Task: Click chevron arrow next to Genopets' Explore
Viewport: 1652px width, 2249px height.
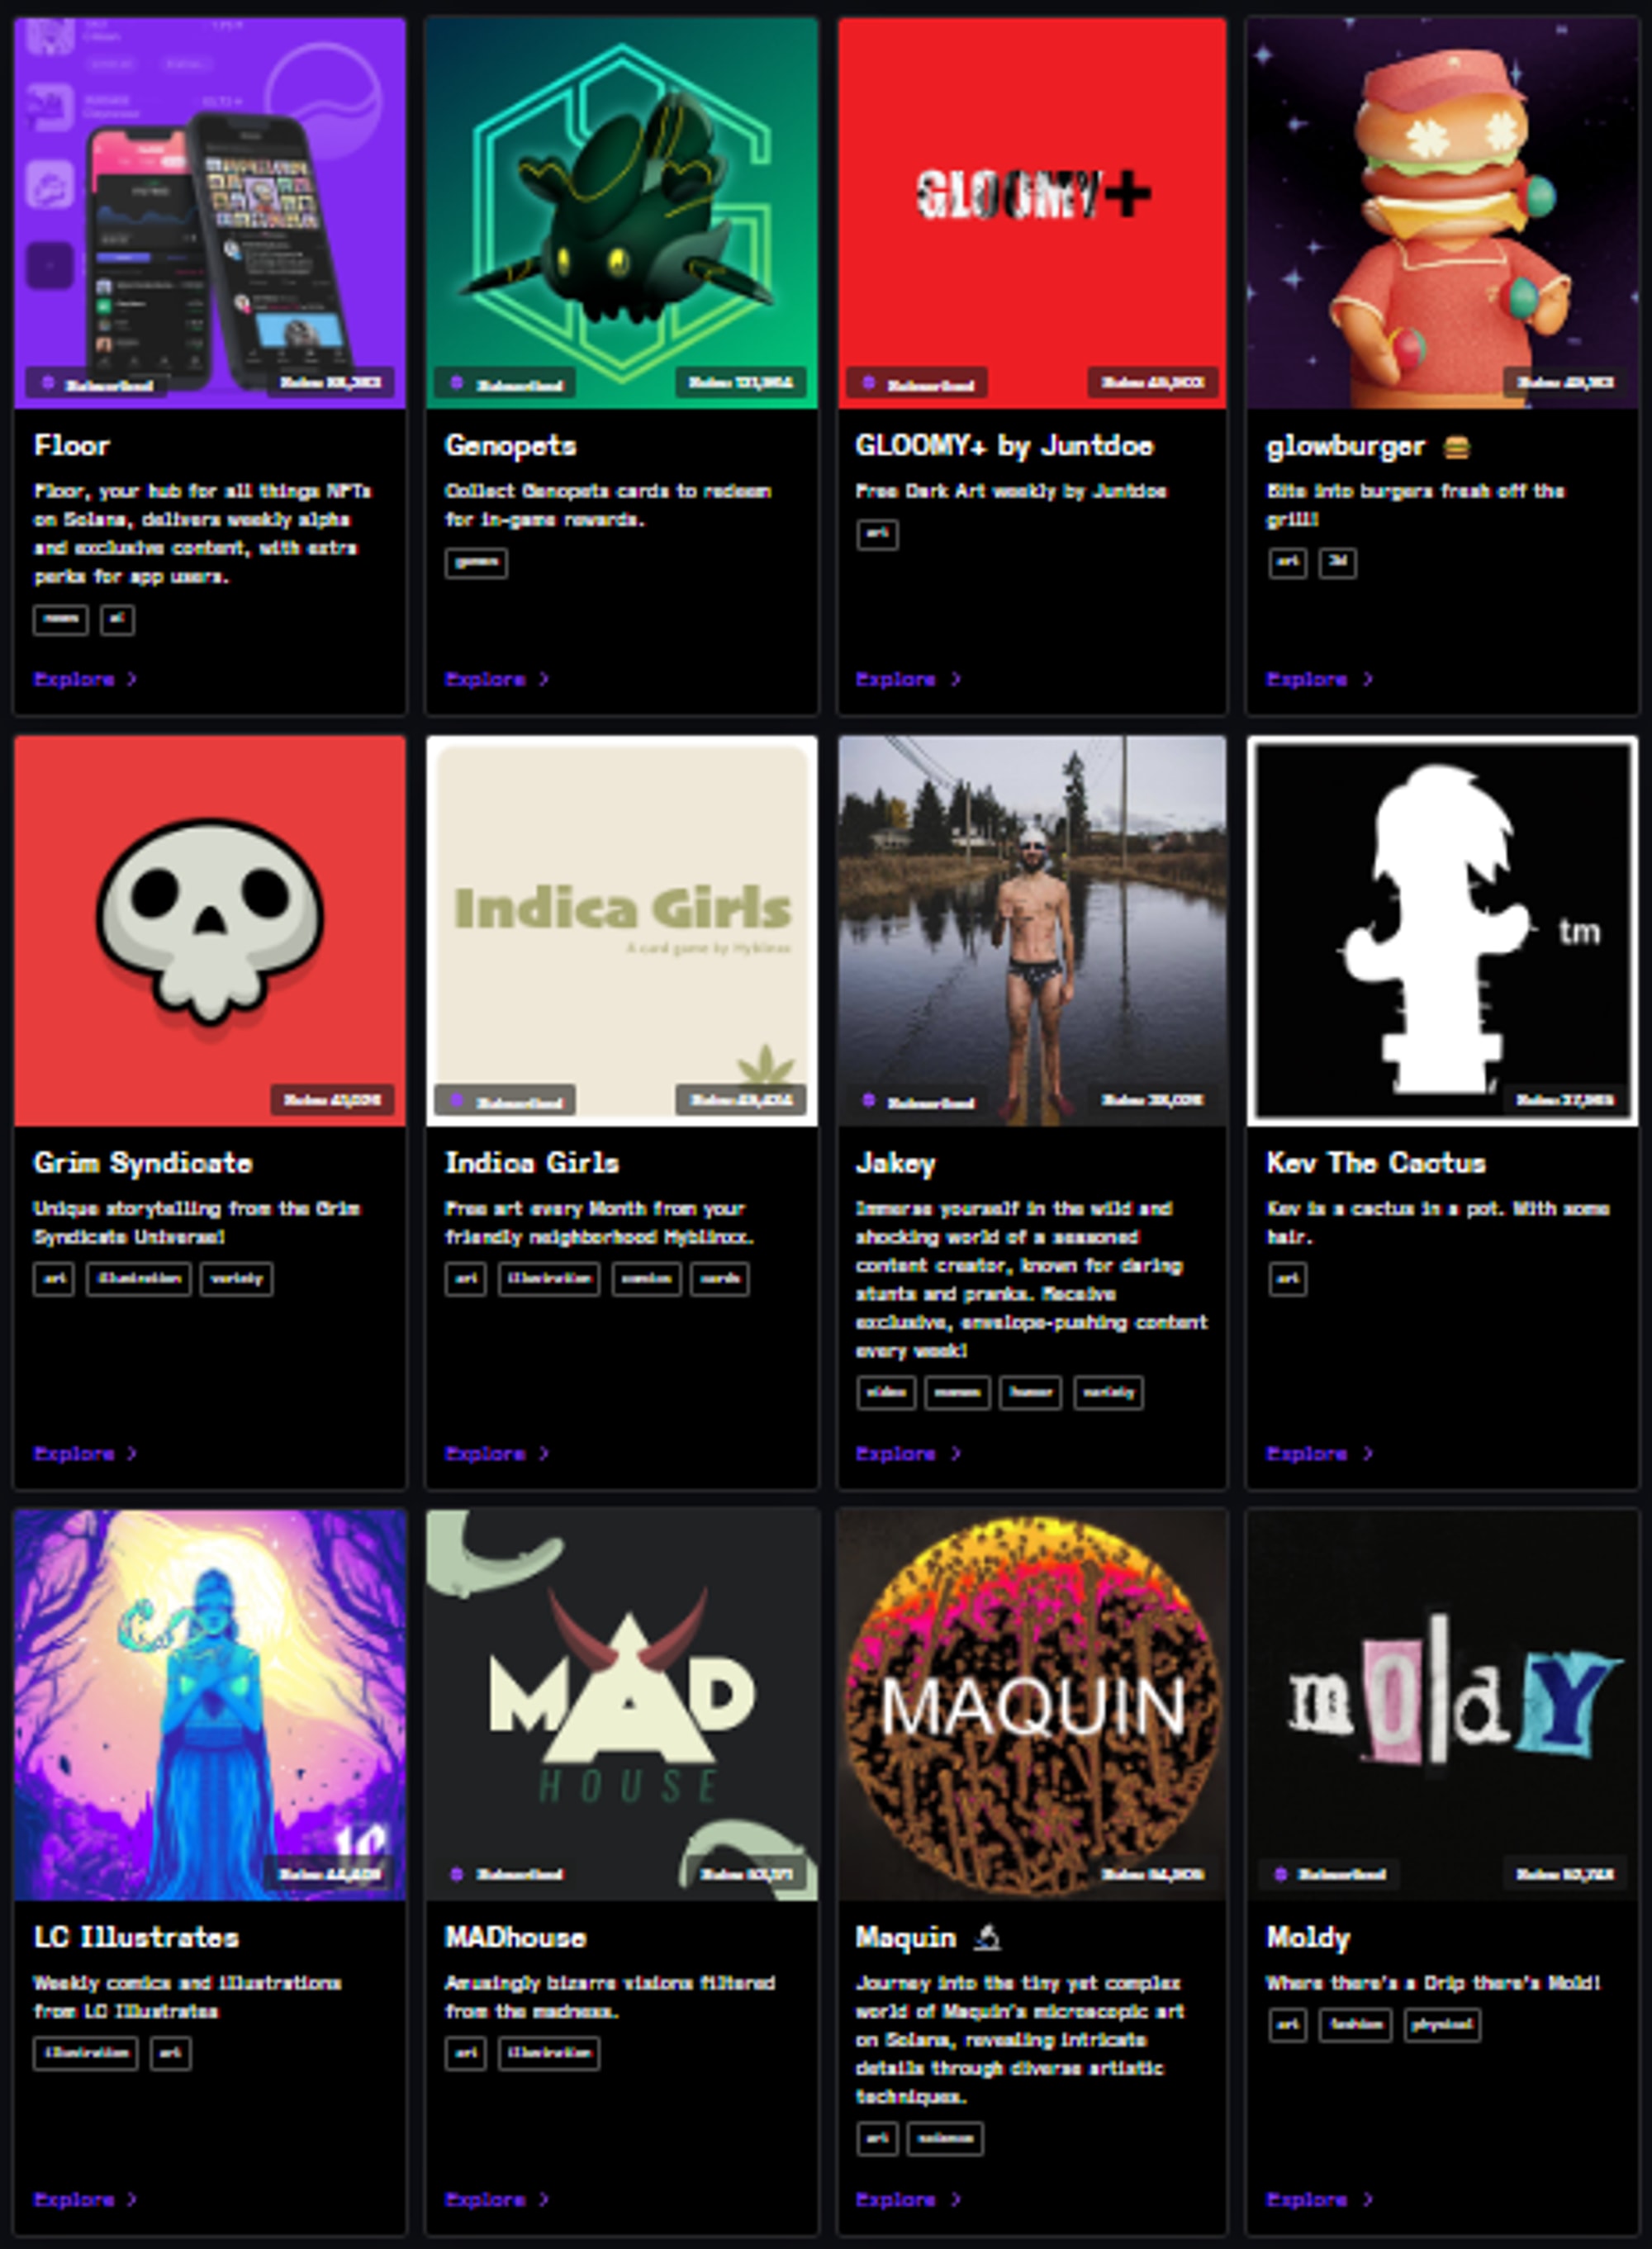Action: pyautogui.click(x=544, y=679)
